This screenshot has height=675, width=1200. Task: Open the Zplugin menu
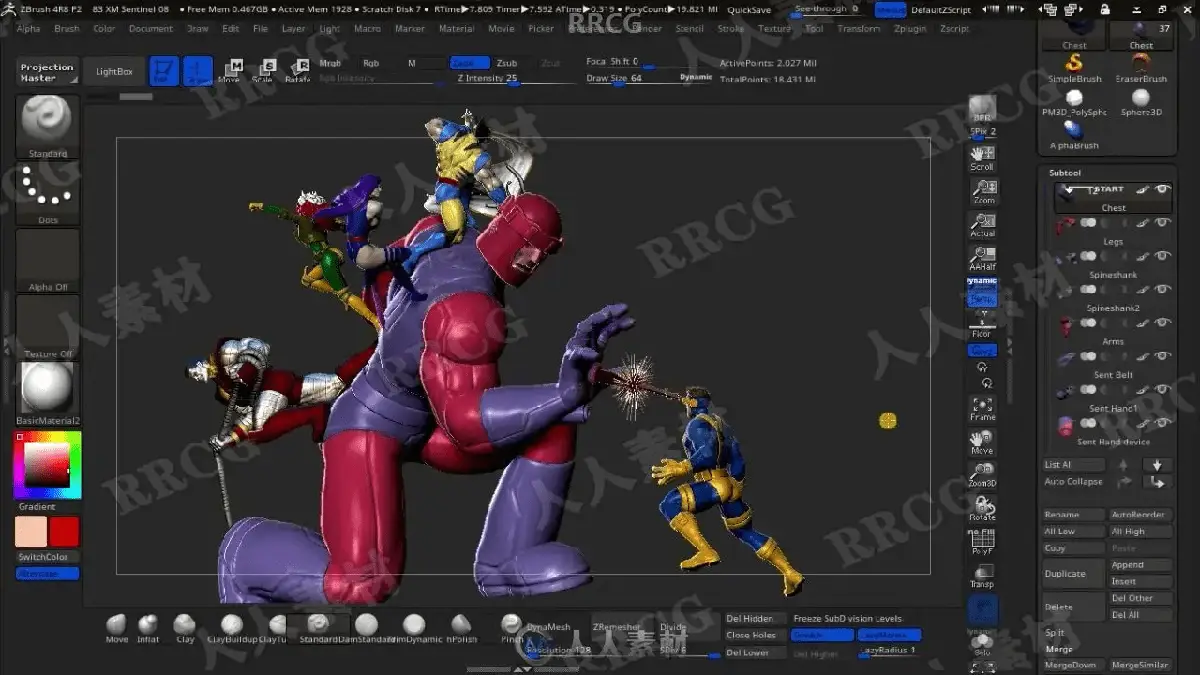(910, 29)
